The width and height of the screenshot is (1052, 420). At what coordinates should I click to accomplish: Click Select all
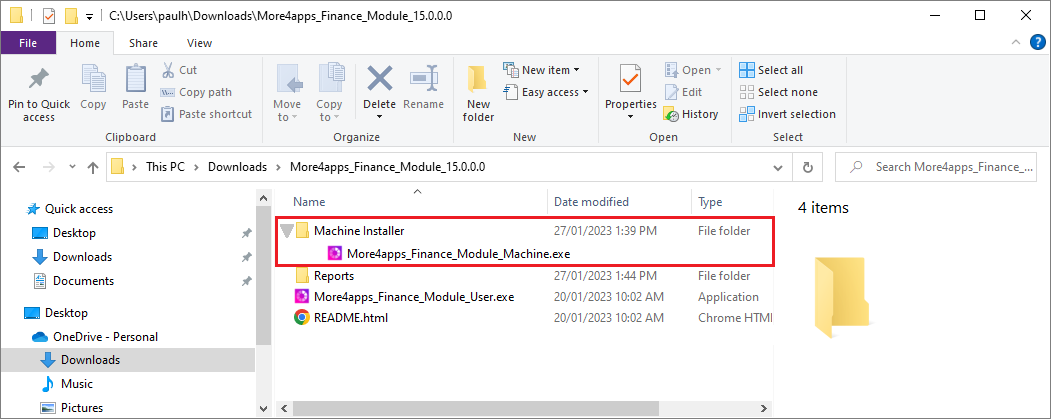(771, 70)
